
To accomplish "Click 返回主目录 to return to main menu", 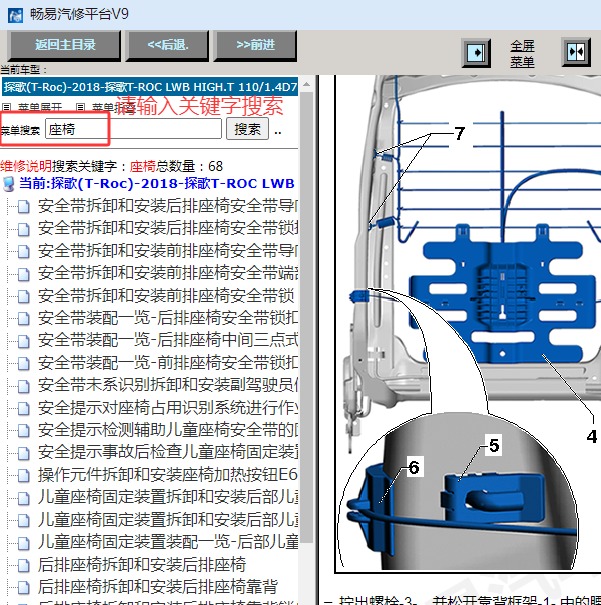I will (x=65, y=45).
